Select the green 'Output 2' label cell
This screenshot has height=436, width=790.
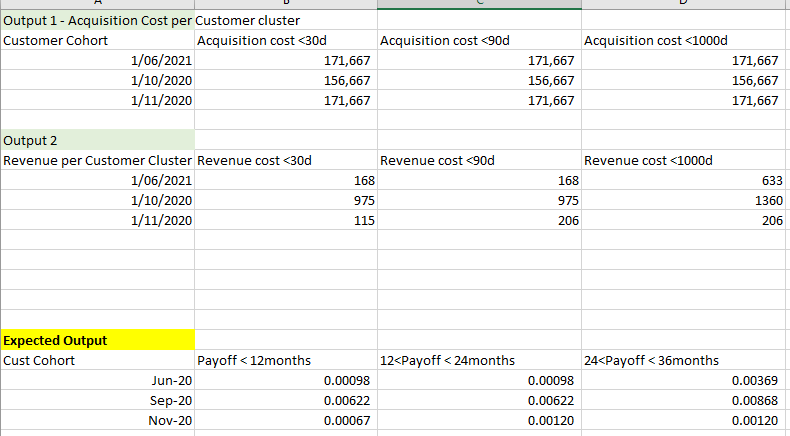coord(98,140)
